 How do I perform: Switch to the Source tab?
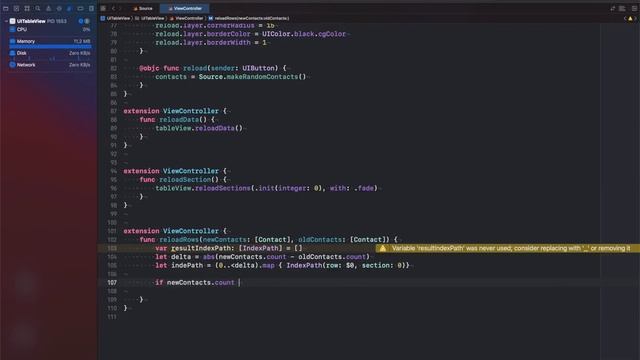(x=143, y=8)
